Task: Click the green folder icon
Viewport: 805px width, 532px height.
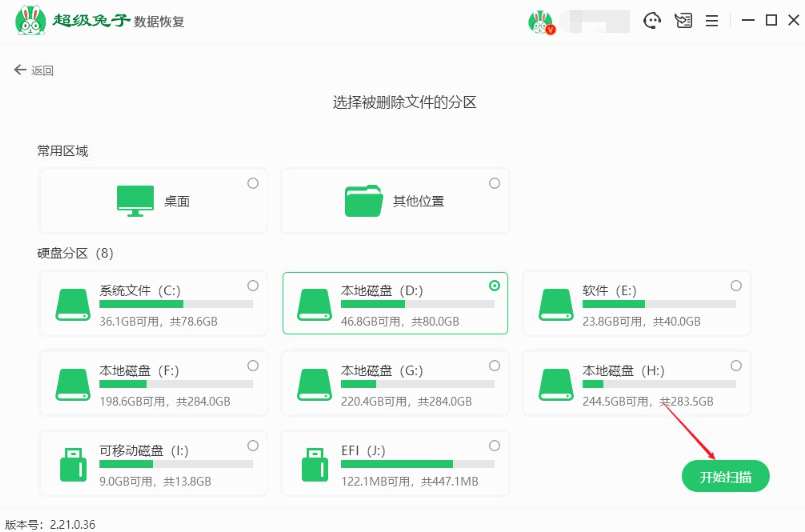Action: (364, 201)
